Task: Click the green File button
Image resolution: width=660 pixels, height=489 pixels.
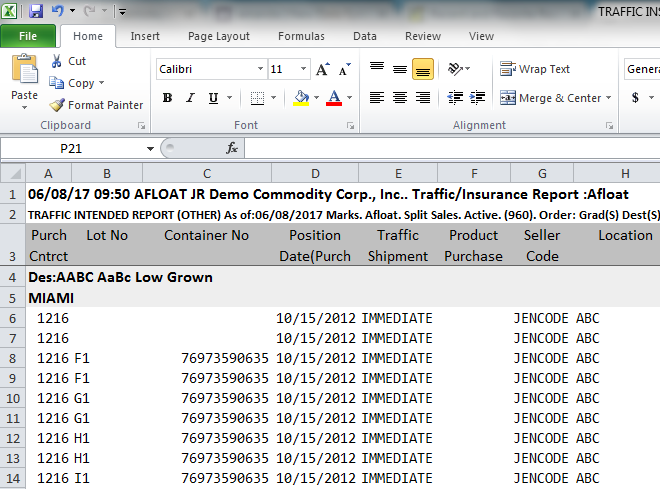Action: click(28, 36)
